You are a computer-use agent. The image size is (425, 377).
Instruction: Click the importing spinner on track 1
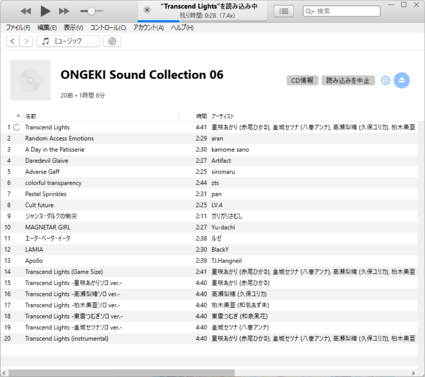[17, 127]
